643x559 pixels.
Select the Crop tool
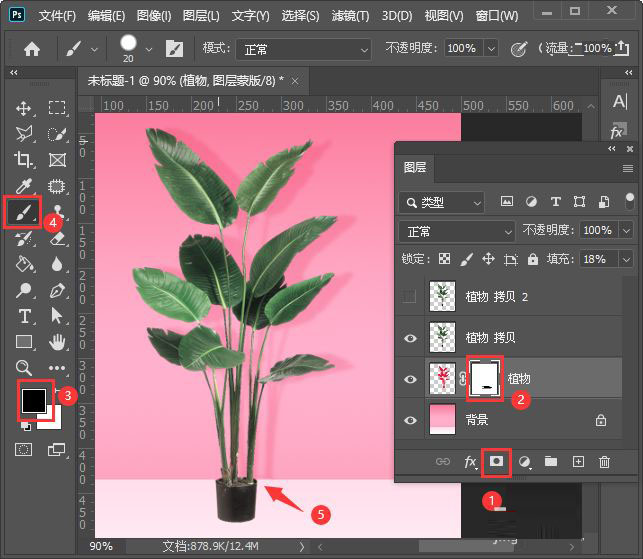[x=23, y=159]
